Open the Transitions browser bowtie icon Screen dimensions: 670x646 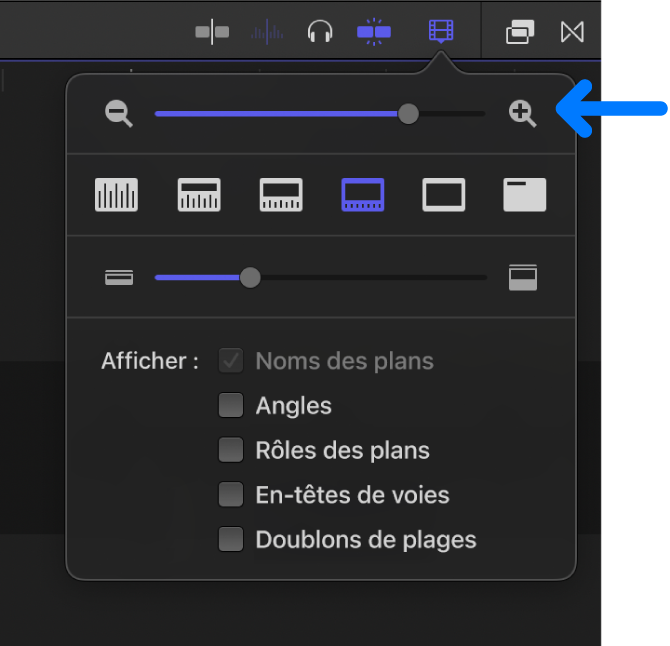pyautogui.click(x=572, y=32)
